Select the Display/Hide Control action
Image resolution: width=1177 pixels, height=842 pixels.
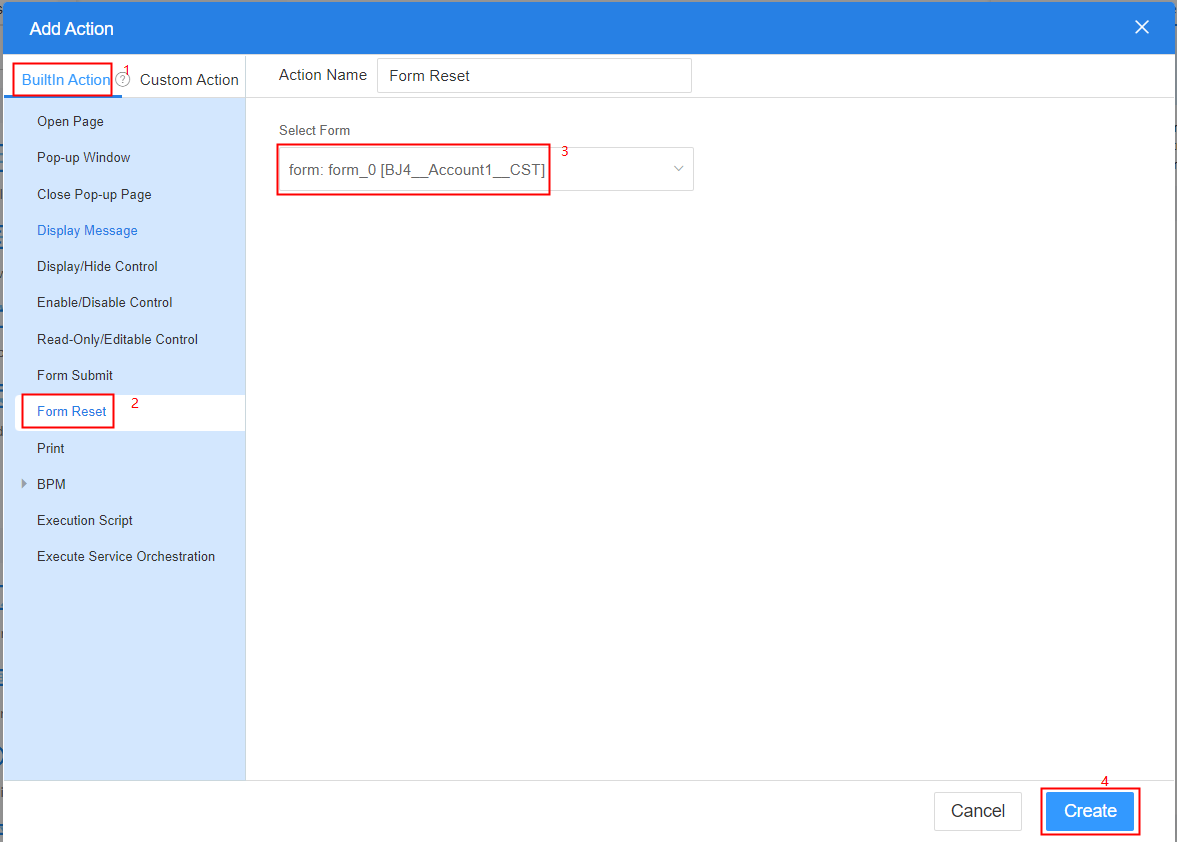coord(97,266)
